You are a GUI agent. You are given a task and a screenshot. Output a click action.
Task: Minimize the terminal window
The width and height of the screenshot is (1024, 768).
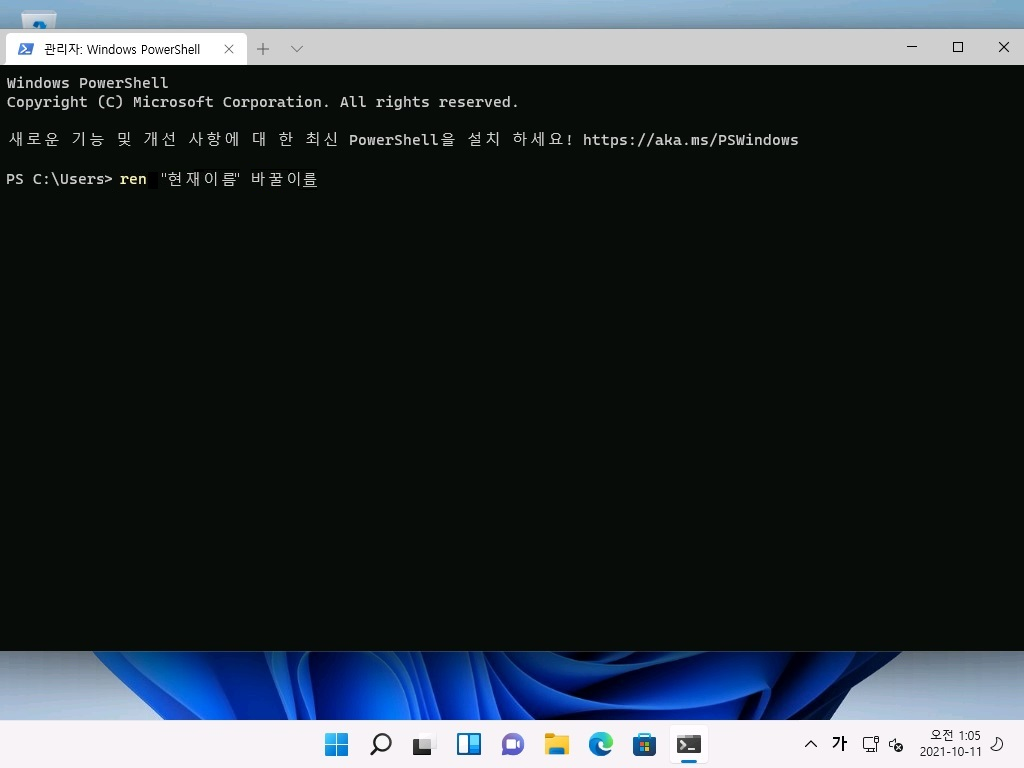(x=912, y=47)
